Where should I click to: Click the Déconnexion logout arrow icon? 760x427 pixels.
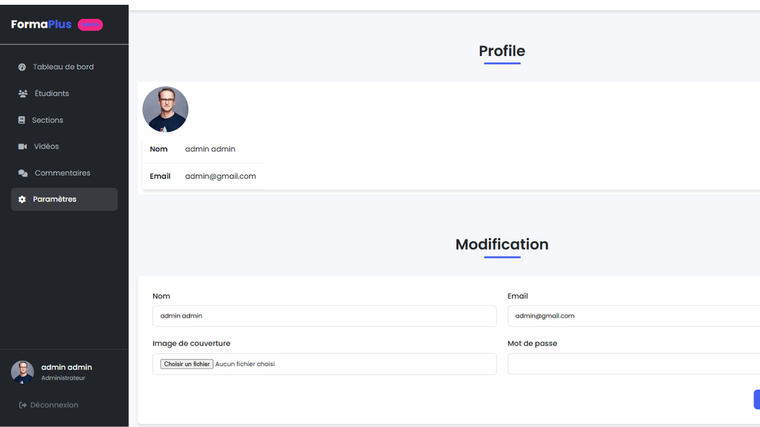(x=23, y=405)
